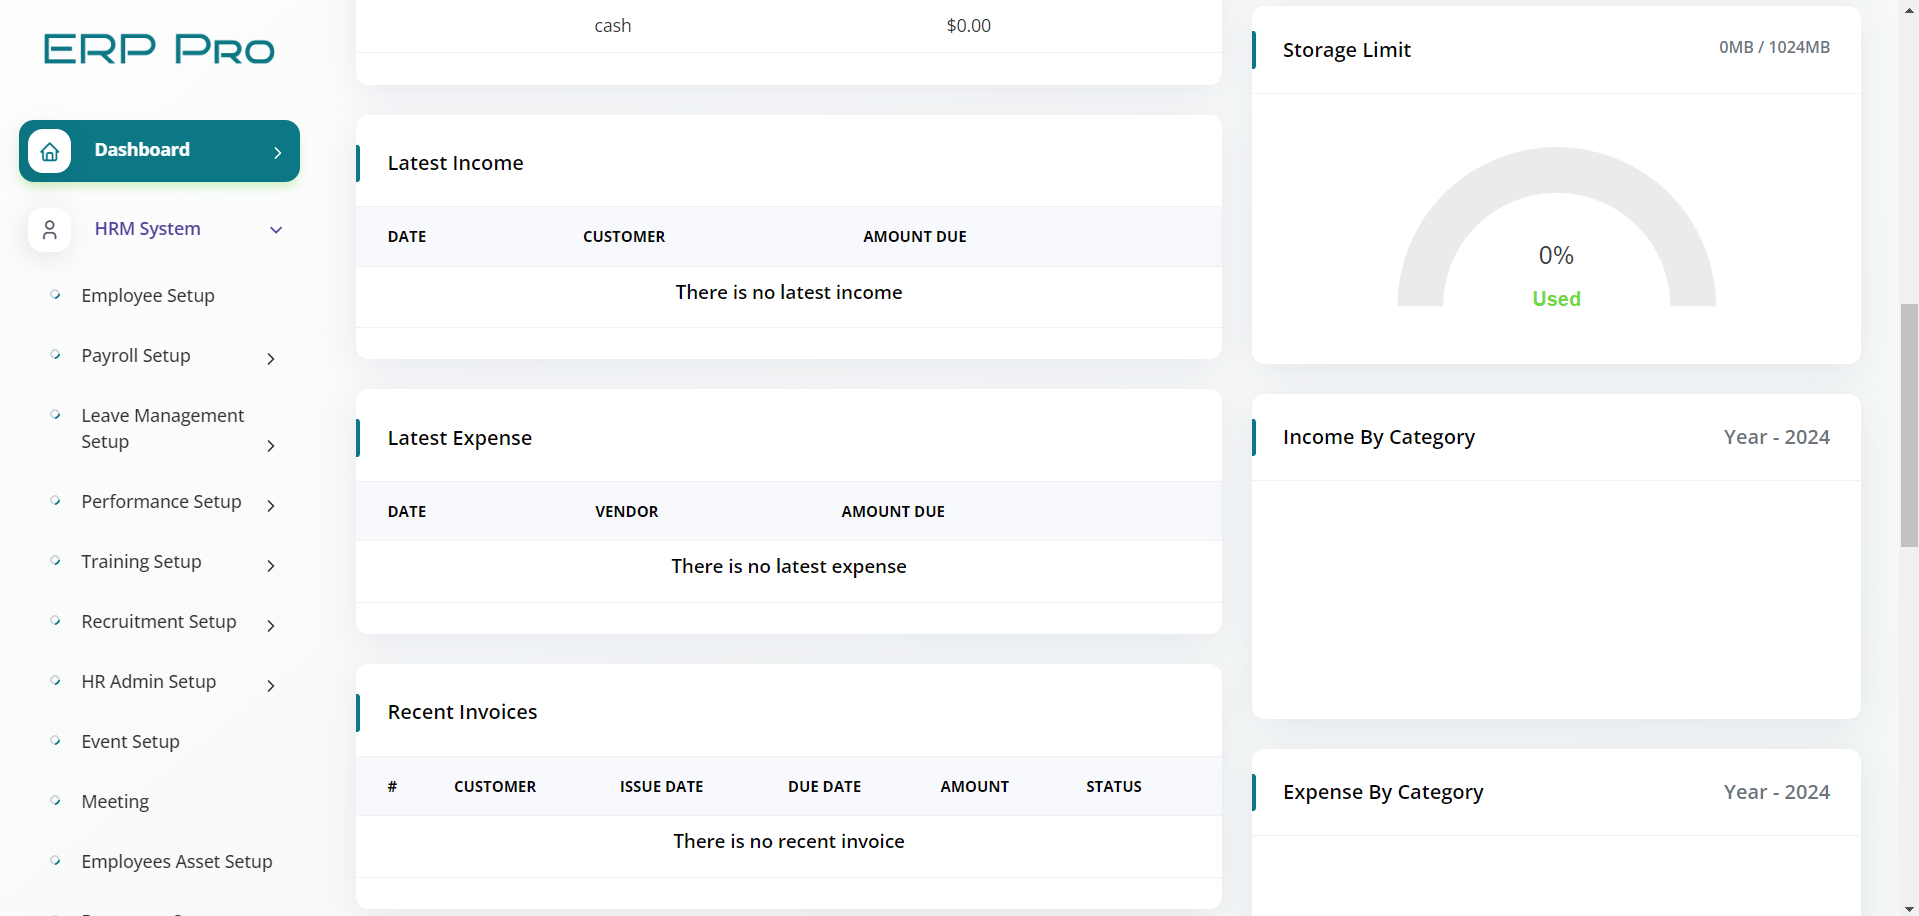Image resolution: width=1919 pixels, height=916 pixels.
Task: Click bullet icon beside Meeting
Action: point(56,801)
